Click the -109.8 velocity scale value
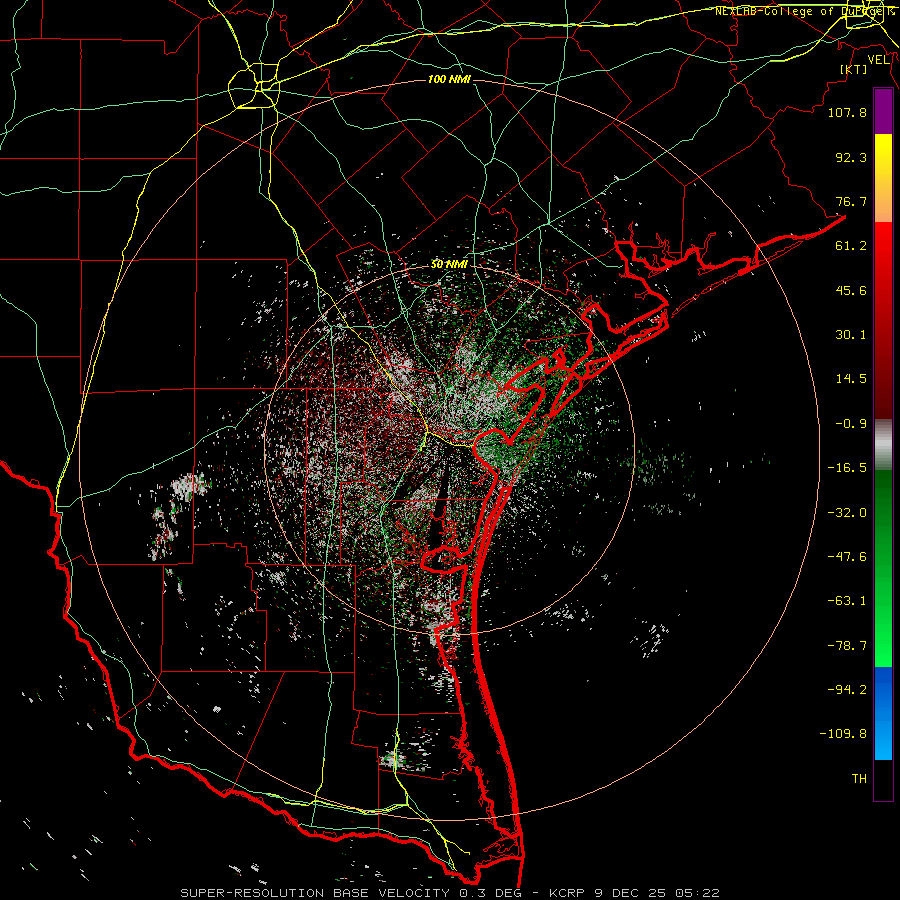Viewport: 900px width, 900px height. [x=843, y=734]
